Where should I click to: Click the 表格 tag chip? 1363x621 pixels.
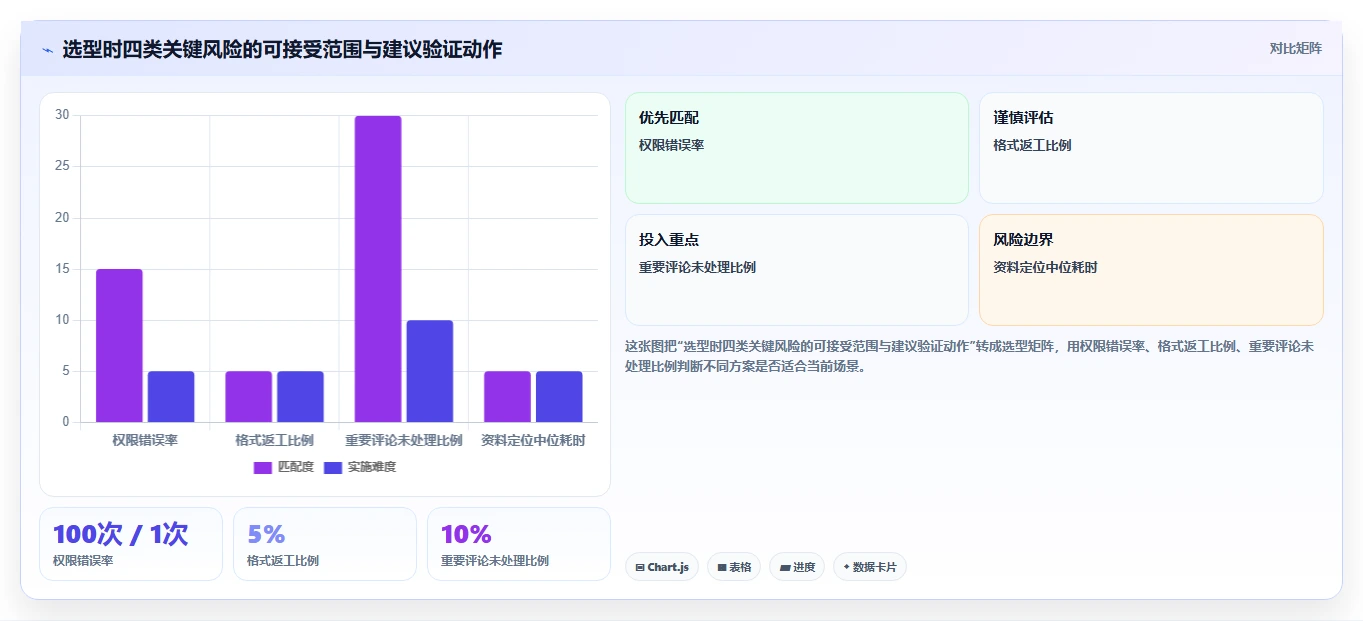tap(734, 567)
